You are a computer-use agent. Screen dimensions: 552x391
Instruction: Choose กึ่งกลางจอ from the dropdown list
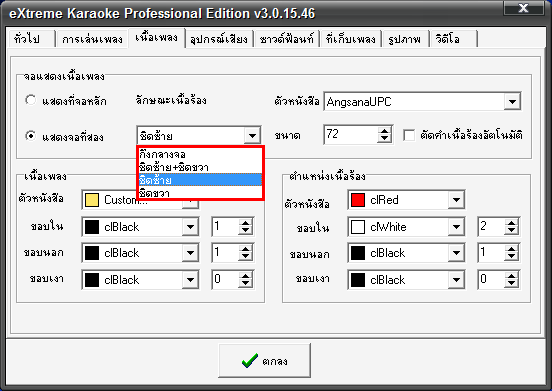pyautogui.click(x=200, y=154)
